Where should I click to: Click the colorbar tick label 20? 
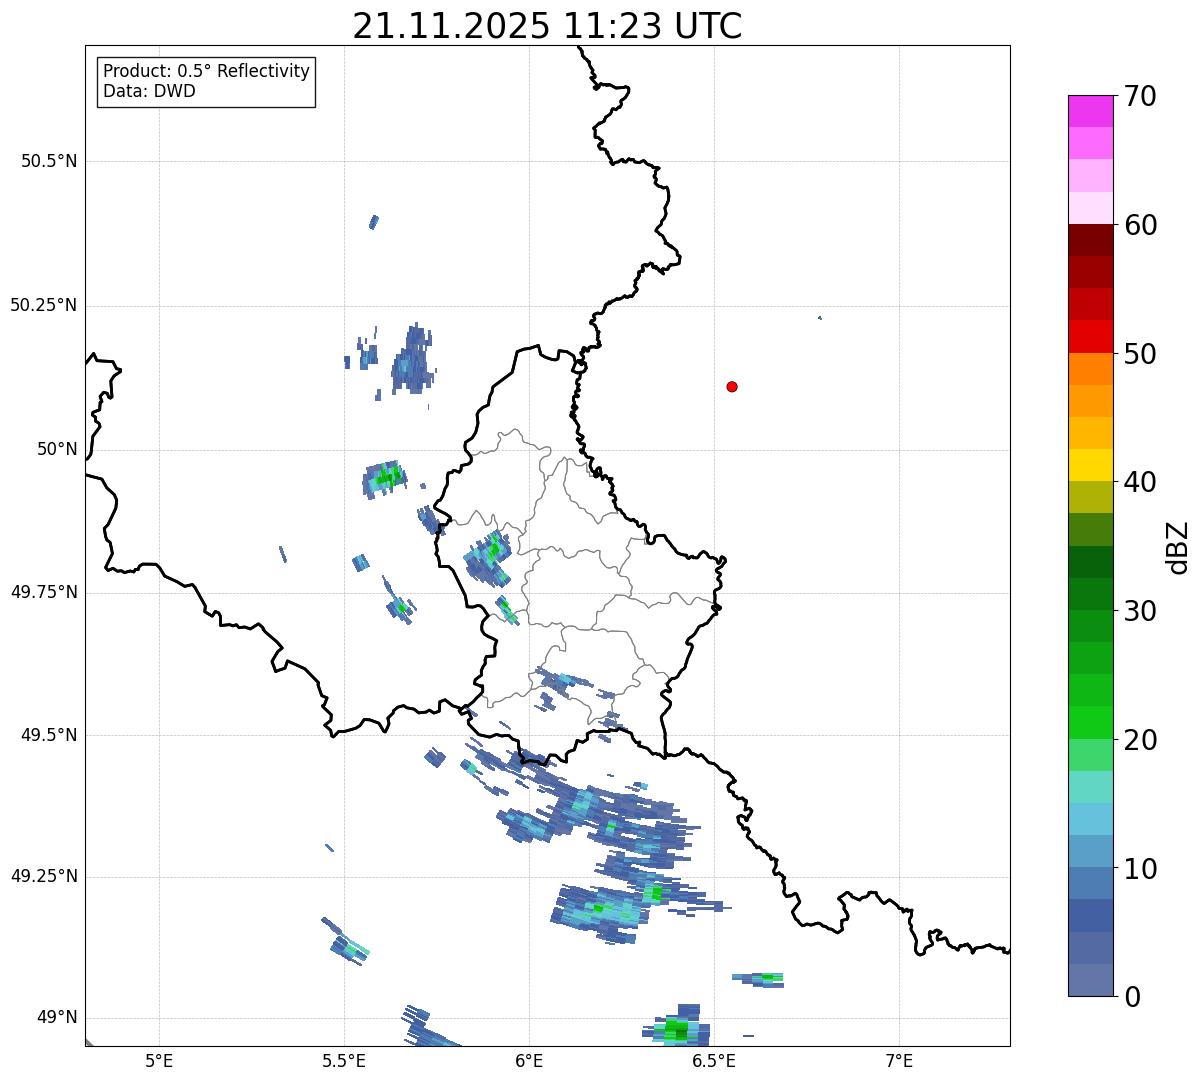tap(1140, 741)
